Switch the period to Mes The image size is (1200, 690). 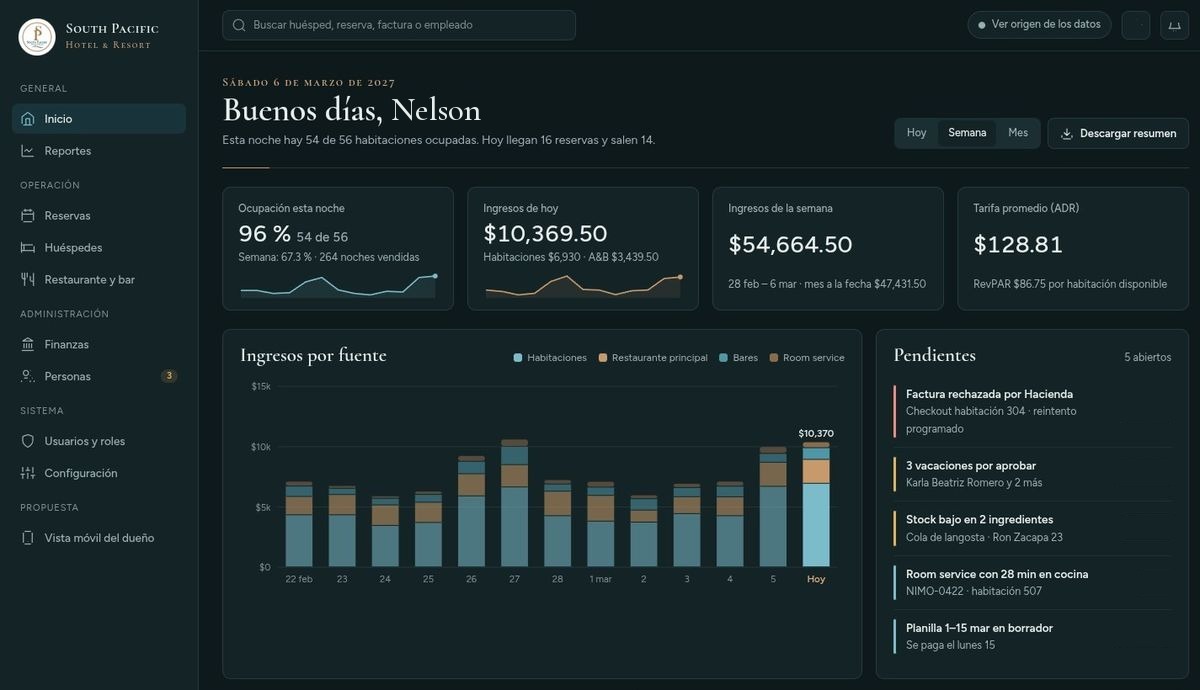coord(1018,133)
